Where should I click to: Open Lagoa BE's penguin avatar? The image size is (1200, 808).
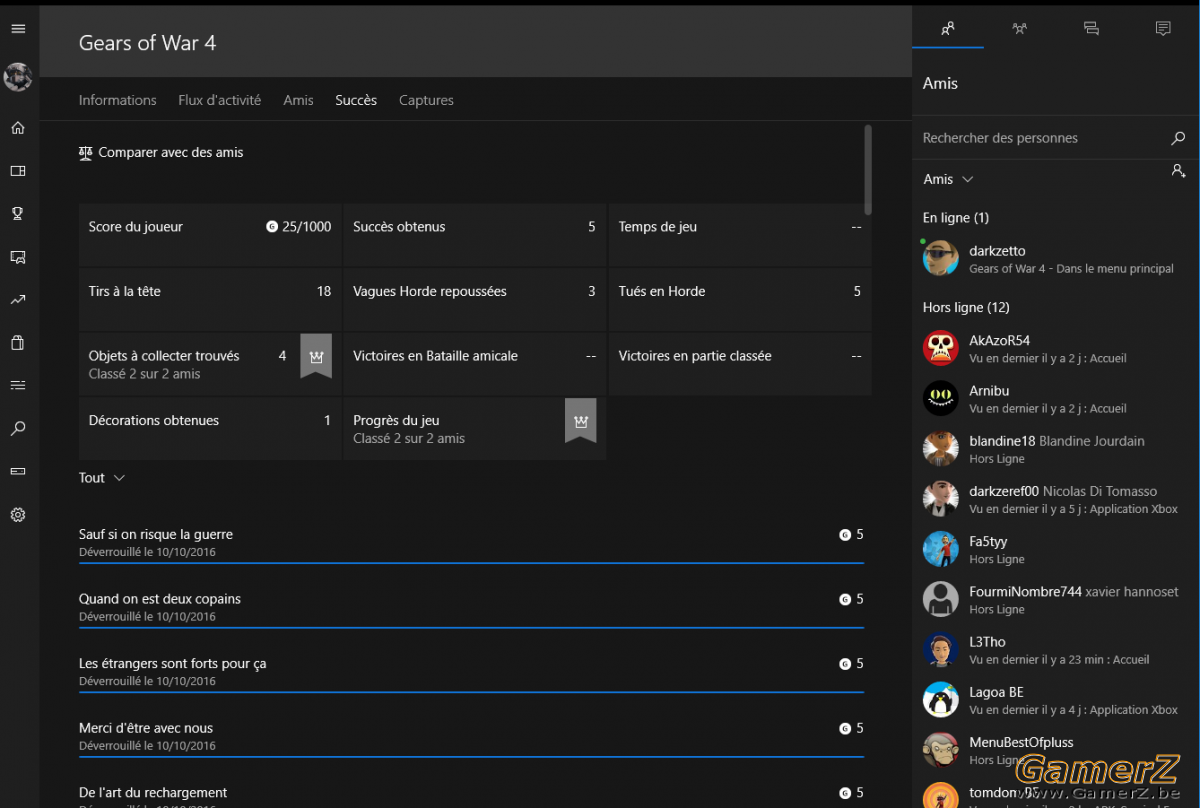pos(940,700)
